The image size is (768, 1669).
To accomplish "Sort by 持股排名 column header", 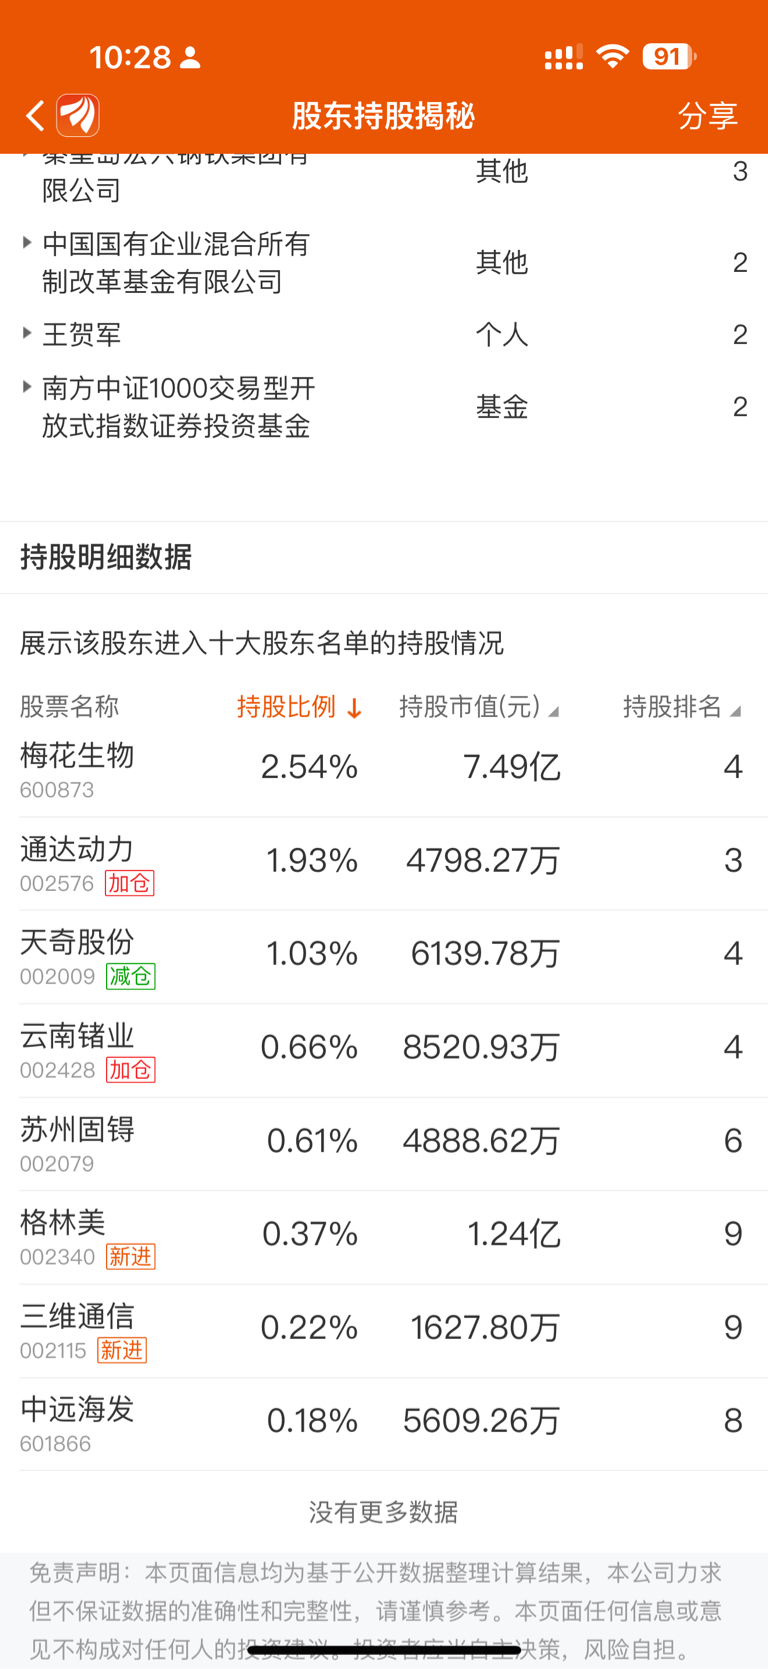I will (682, 707).
